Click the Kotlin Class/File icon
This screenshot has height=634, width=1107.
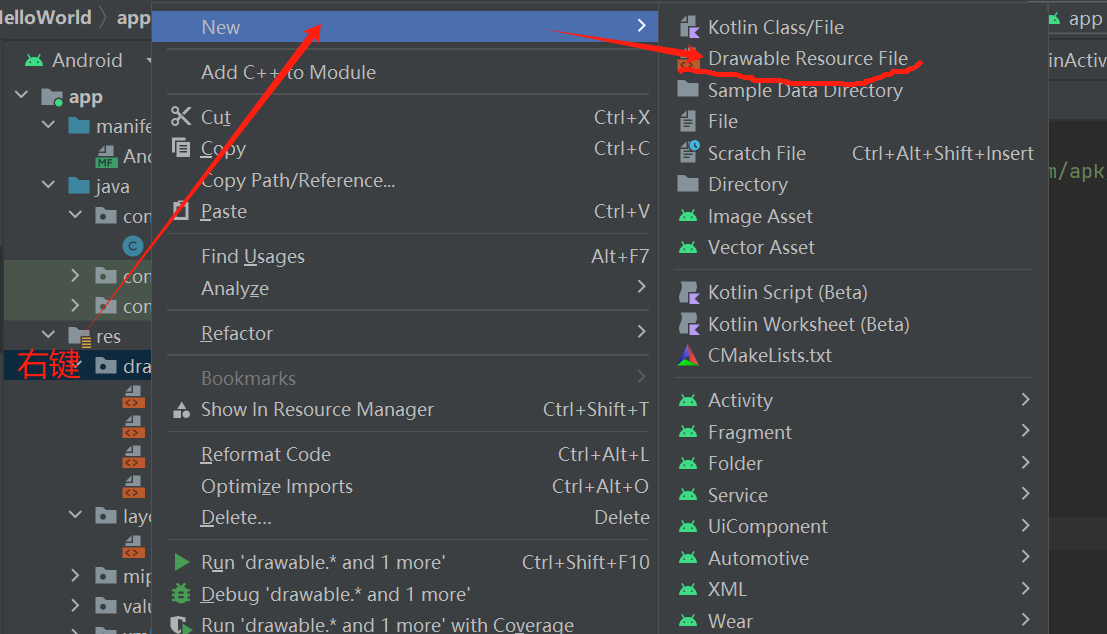(688, 28)
